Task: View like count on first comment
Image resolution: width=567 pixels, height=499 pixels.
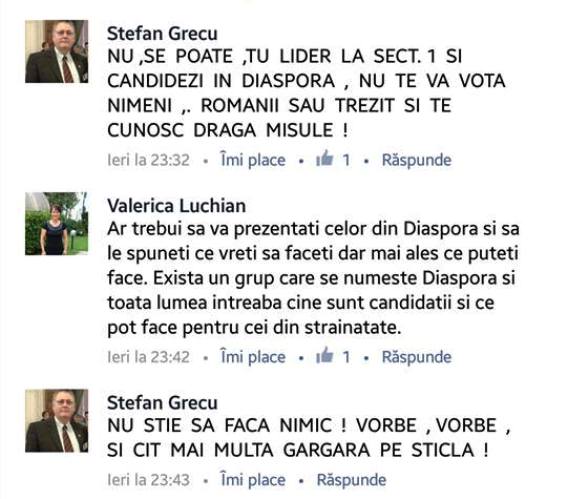Action: point(346,160)
